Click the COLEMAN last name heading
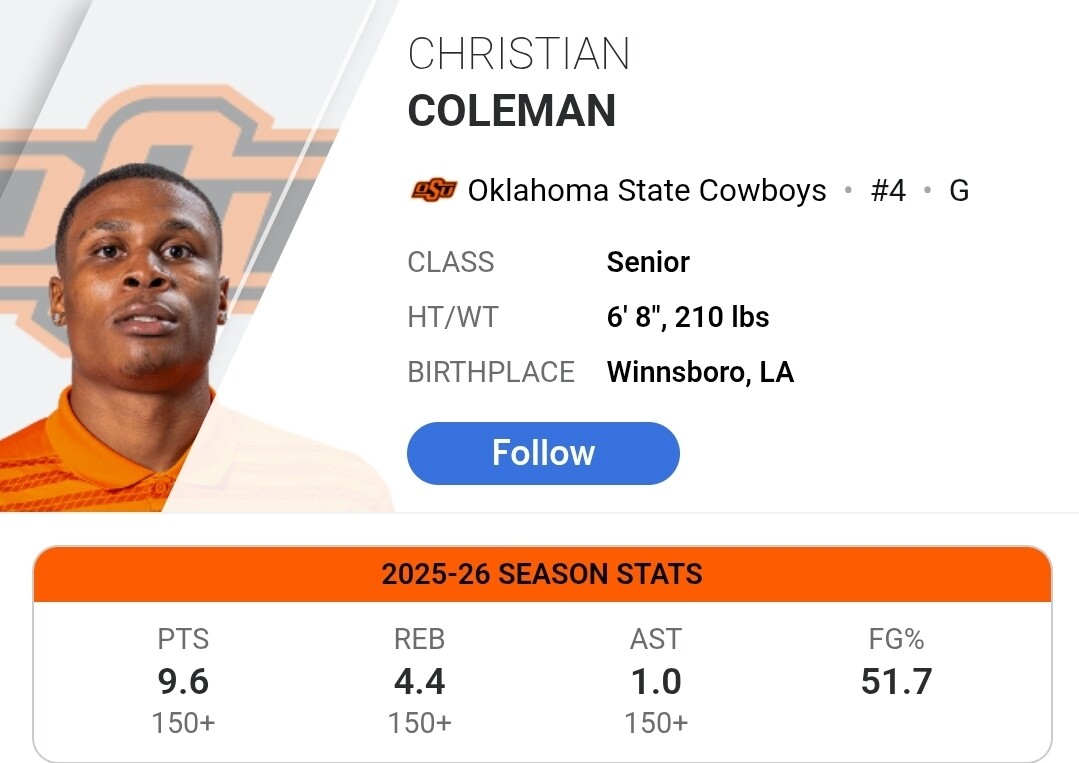Screen dimensions: 1079x763 click(511, 110)
